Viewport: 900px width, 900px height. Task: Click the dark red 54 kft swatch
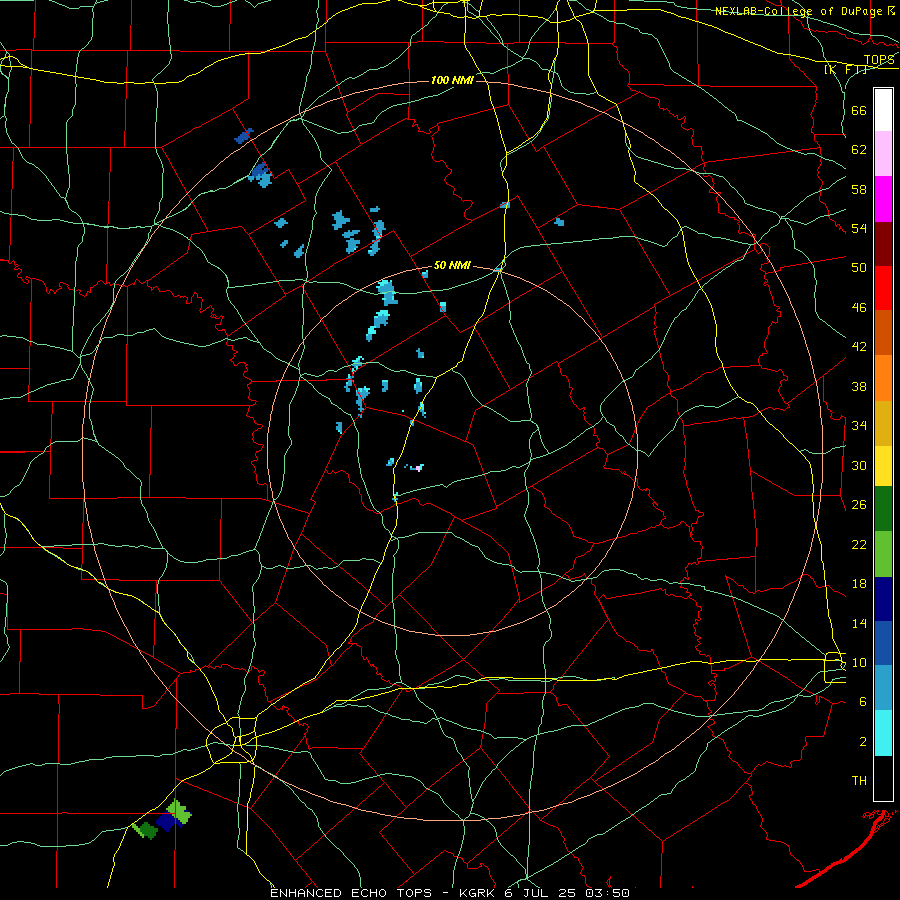pos(883,243)
